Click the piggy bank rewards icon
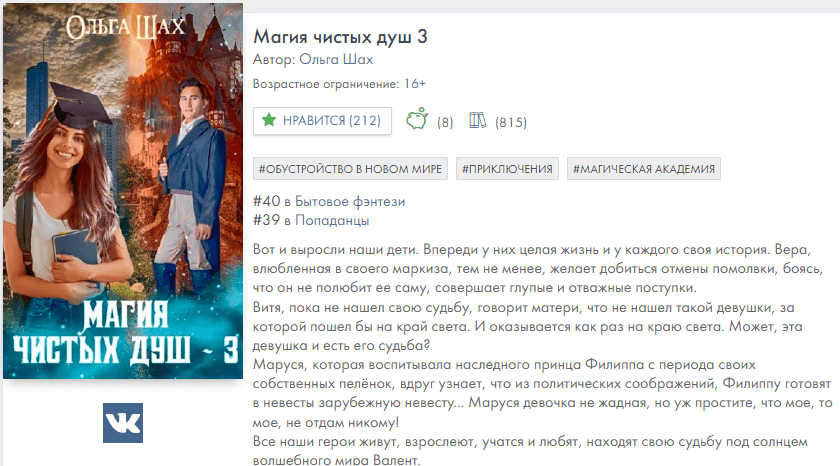The image size is (840, 466). click(417, 119)
